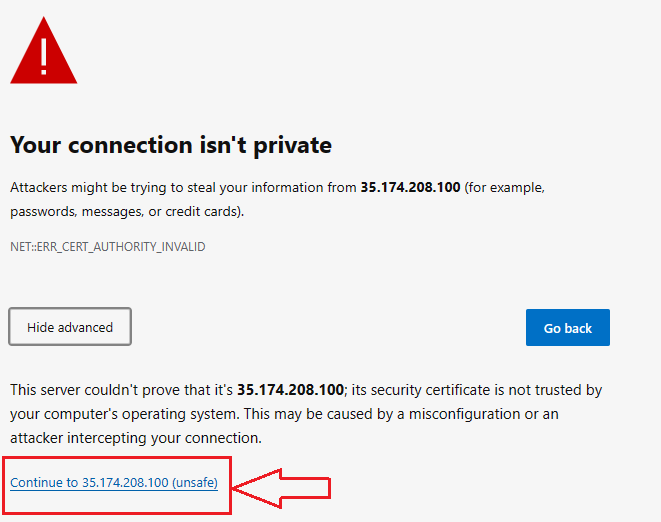Click the NET::ERR_CERT_AUTHORITY_INVALID error code
Viewport: 661px width, 522px height.
coord(107,247)
